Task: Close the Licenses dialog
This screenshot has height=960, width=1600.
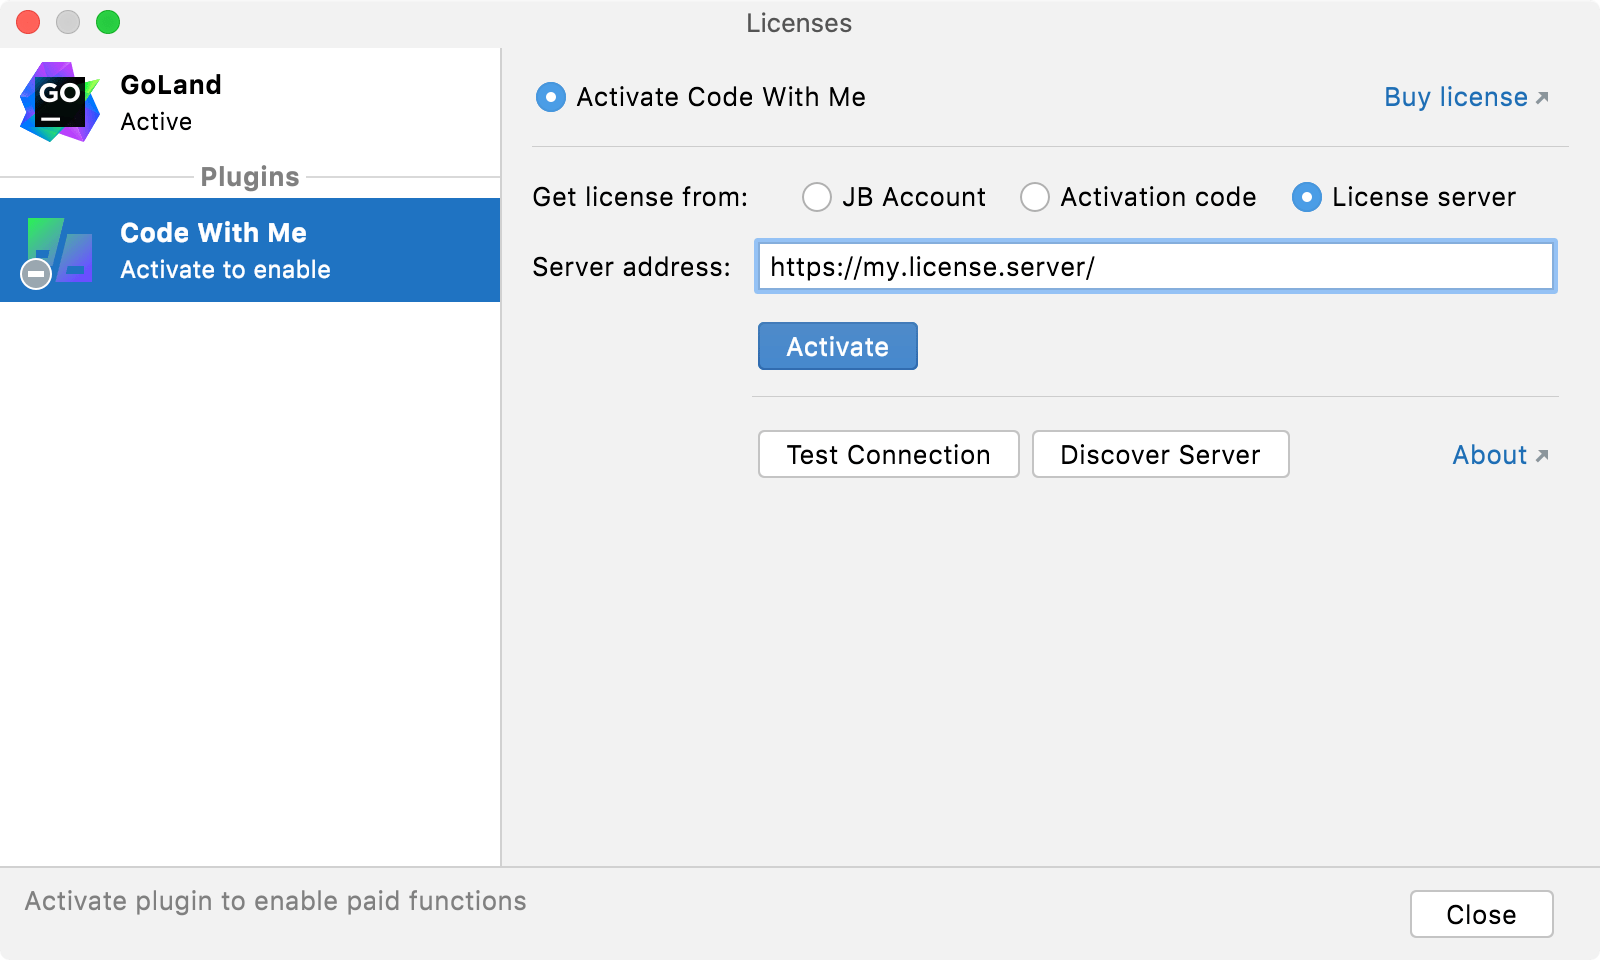Action: coord(1481,913)
